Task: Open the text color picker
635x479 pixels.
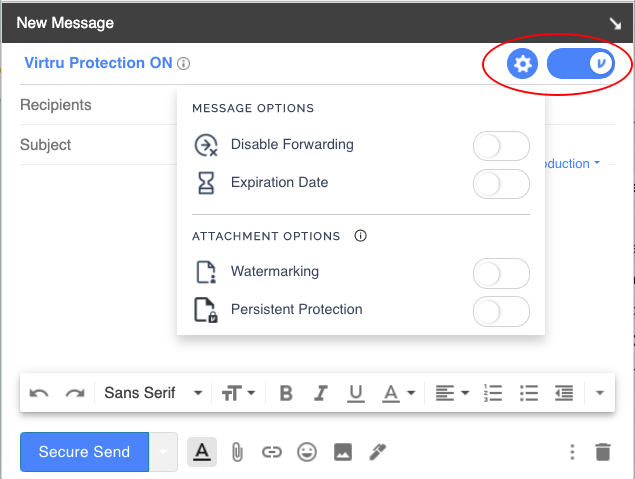Action: coord(398,393)
